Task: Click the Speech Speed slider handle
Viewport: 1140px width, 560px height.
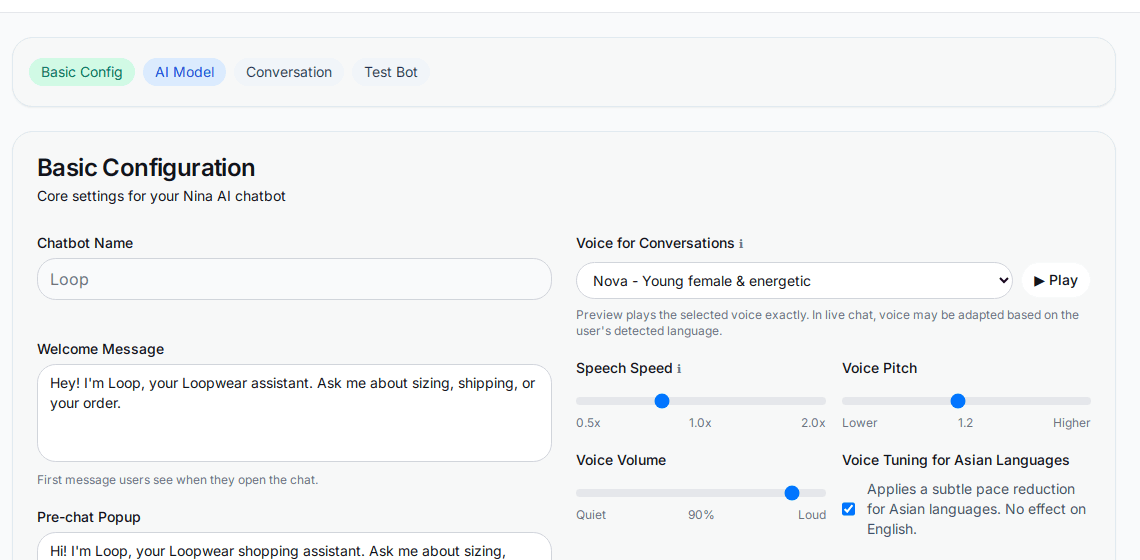Action: pos(662,401)
